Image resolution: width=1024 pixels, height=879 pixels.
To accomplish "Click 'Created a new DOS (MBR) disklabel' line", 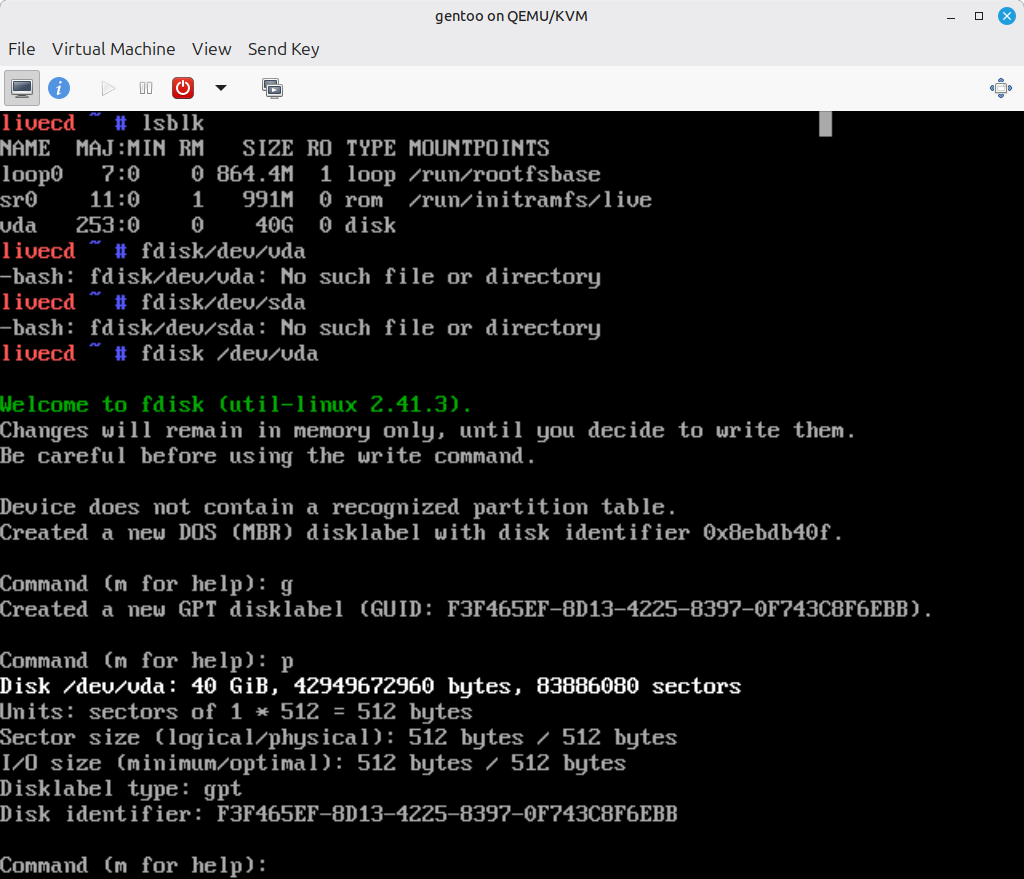I will point(422,532).
